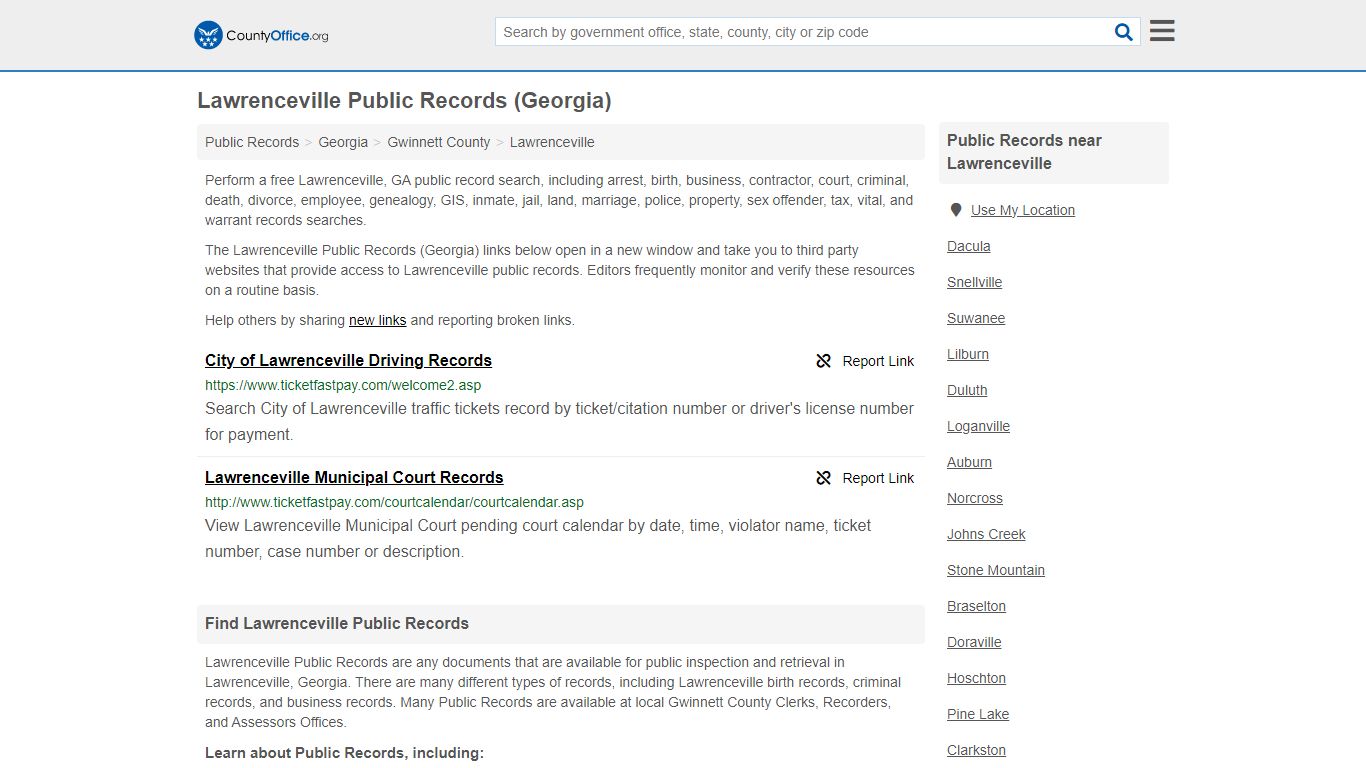
Task: Open Gwinnett County breadcrumb
Action: (x=439, y=142)
